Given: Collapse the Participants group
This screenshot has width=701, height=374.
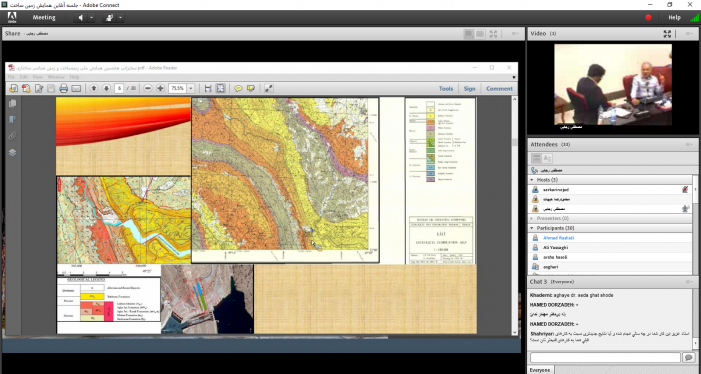Looking at the screenshot, I should (x=532, y=228).
